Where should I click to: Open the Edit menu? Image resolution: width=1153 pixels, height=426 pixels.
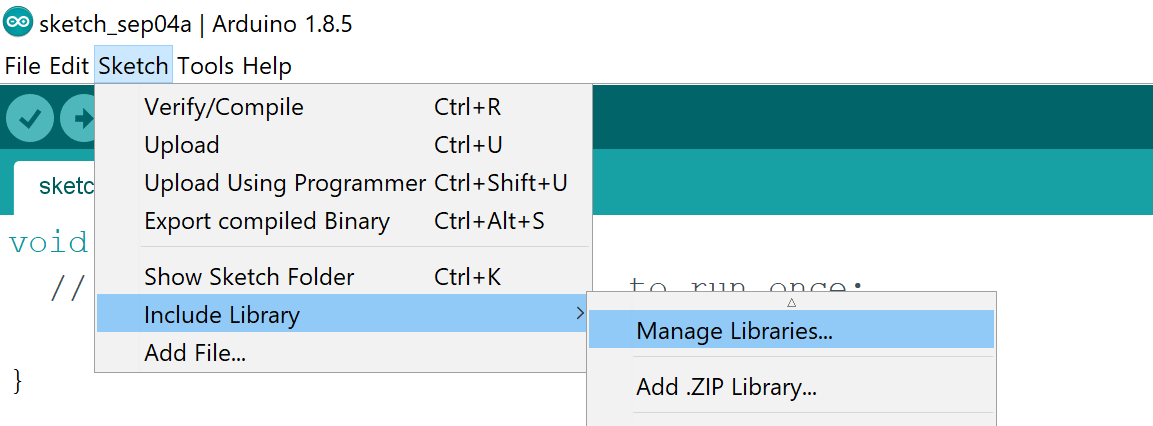(x=69, y=66)
